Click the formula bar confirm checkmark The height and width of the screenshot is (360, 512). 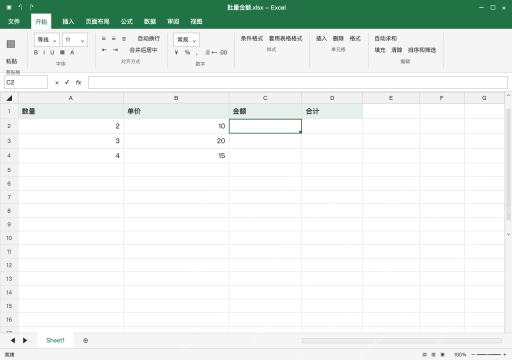[67, 82]
